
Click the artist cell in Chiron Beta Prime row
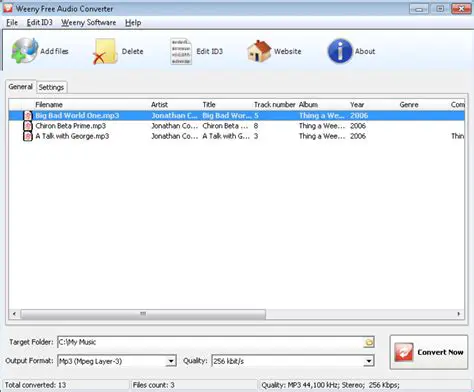(175, 126)
